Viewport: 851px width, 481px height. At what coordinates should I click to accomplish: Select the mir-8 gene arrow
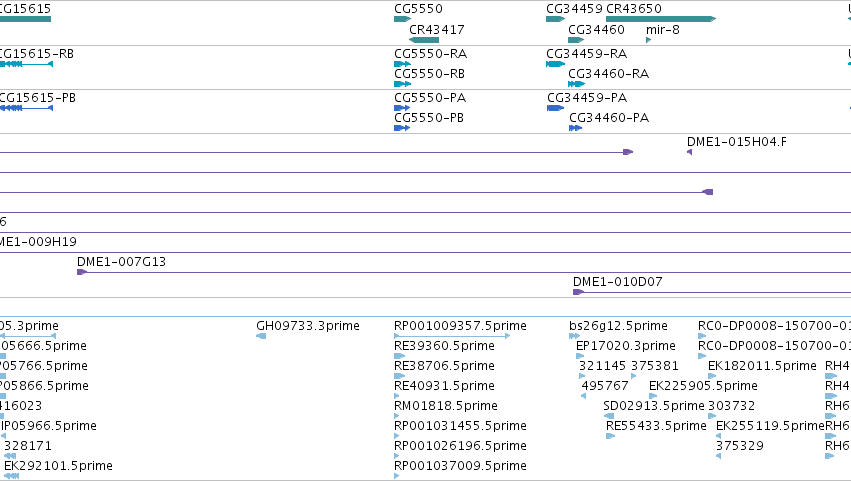tap(649, 40)
